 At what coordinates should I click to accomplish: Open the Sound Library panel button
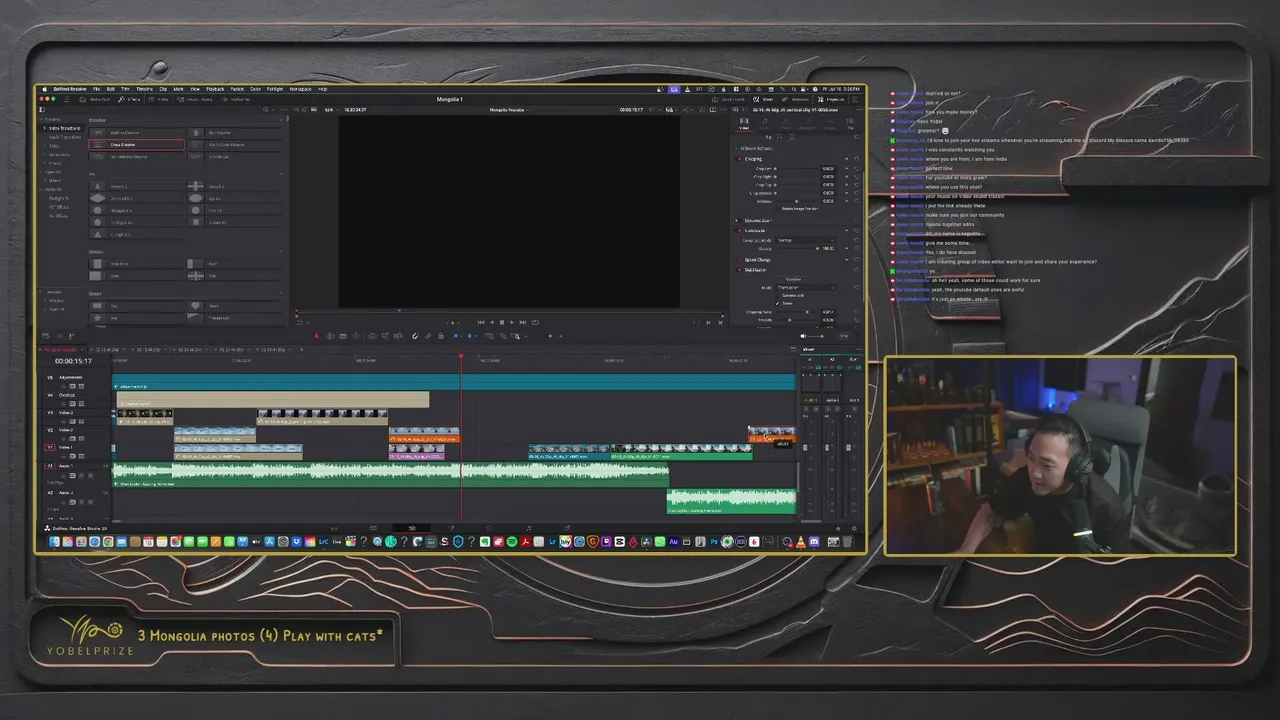195,99
